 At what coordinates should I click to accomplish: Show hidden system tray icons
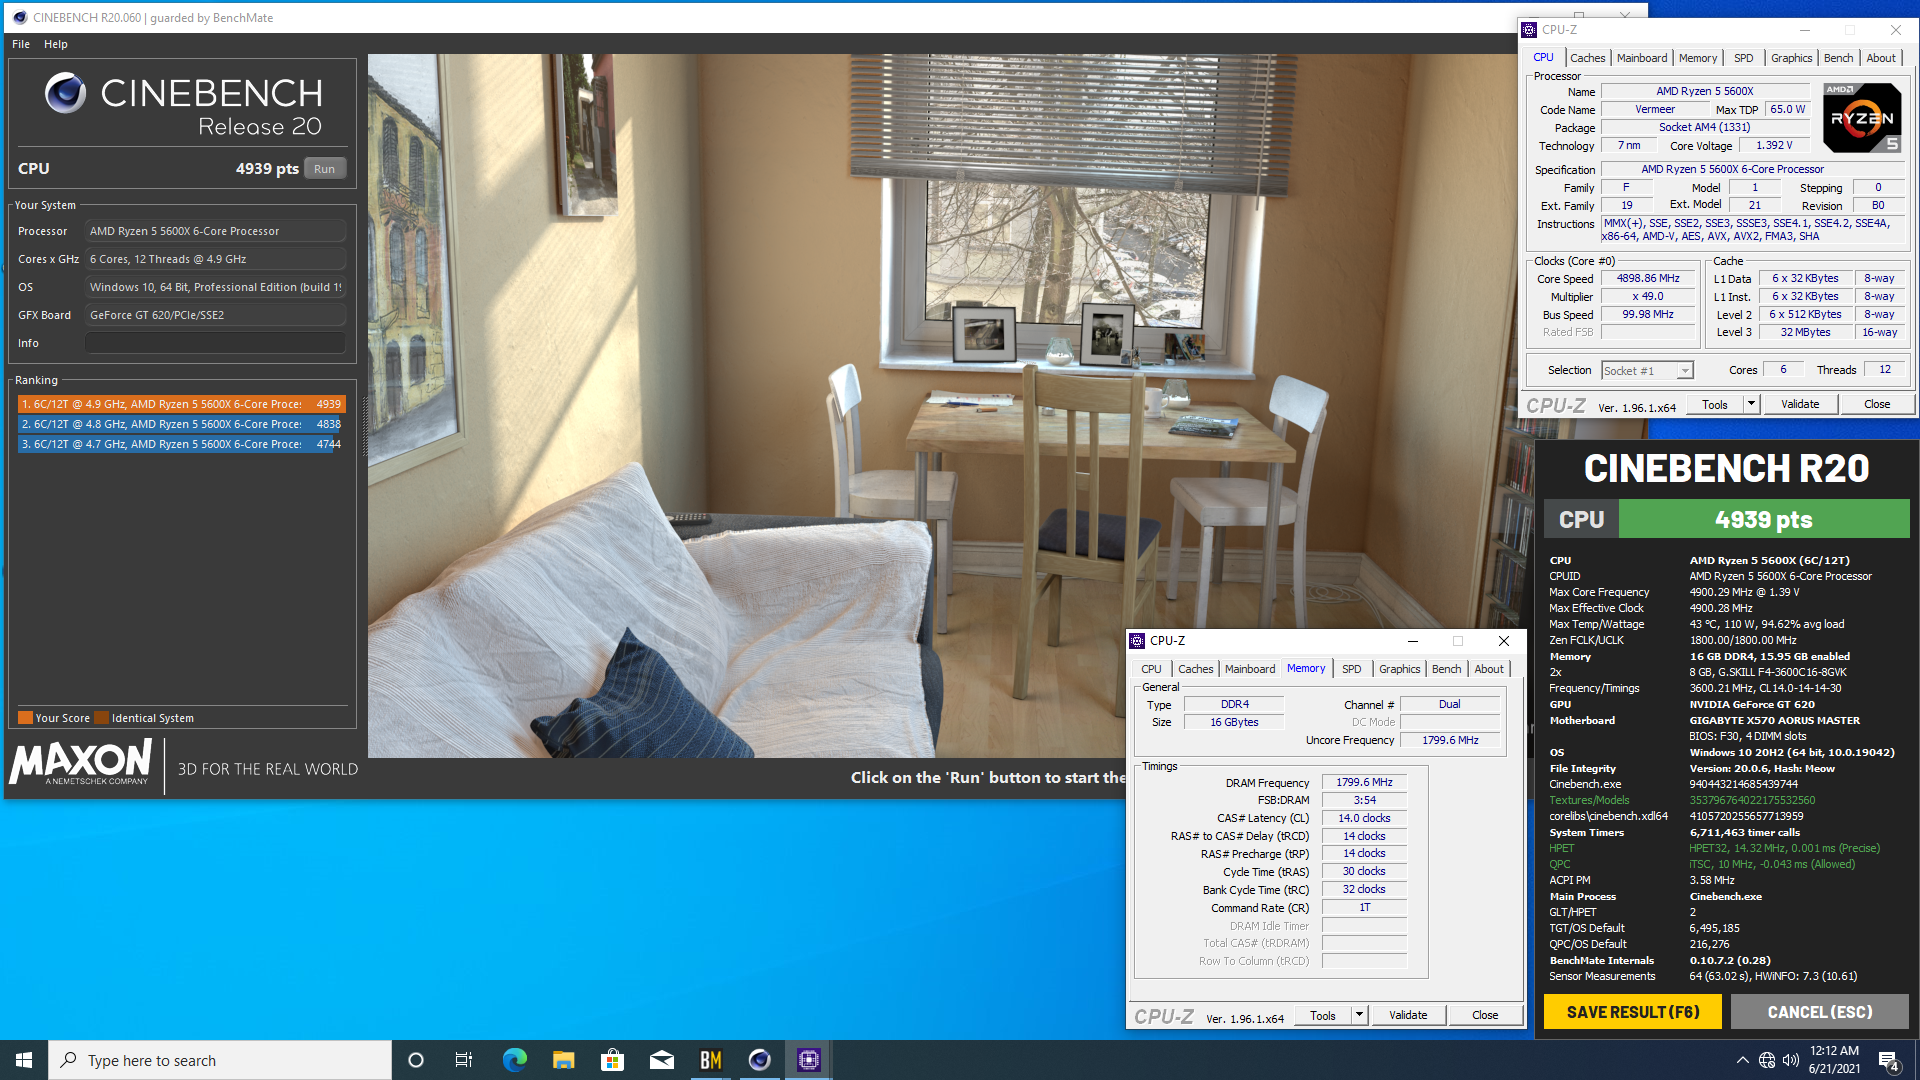click(x=1742, y=1060)
